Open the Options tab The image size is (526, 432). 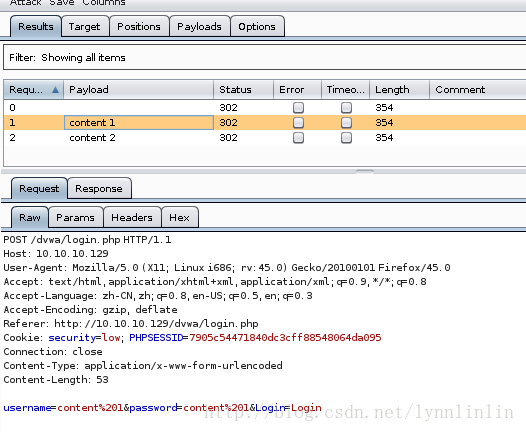click(257, 26)
